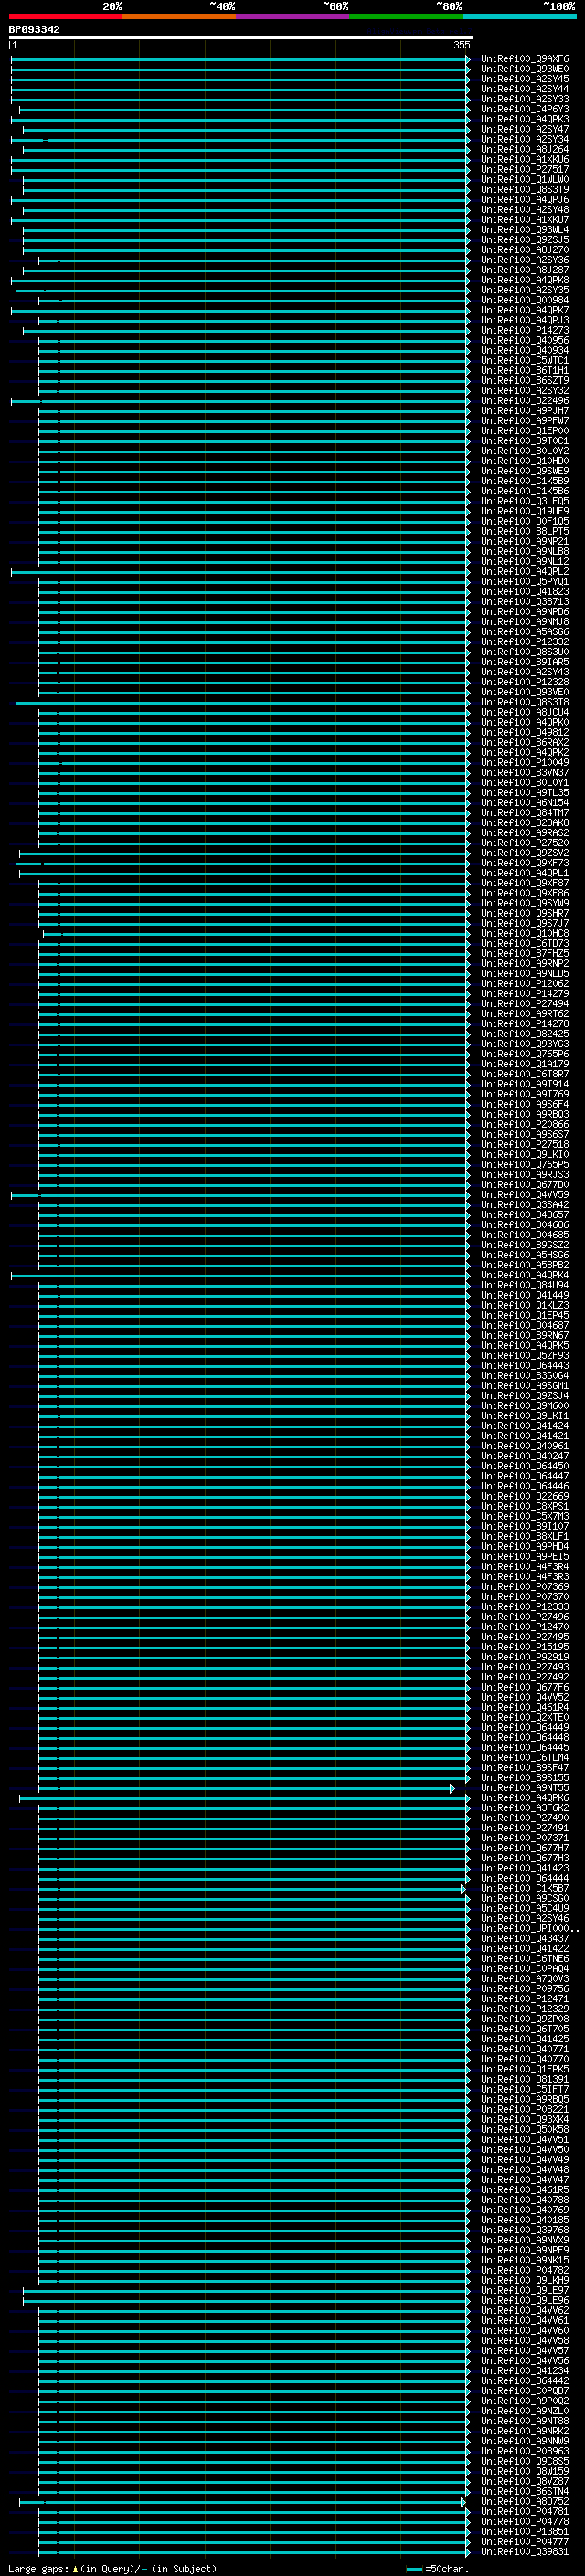Viewport: 585px width, 2576px height.
Task: Select the UniRef100_Q677H7 label
Action: point(525,1848)
